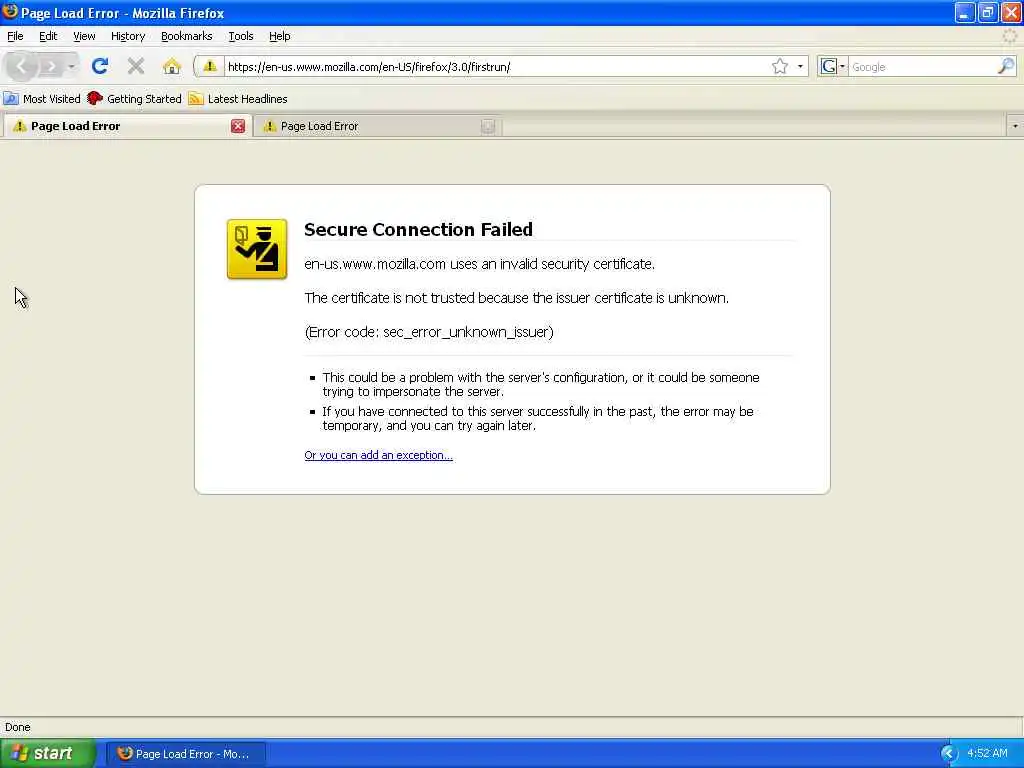1024x768 pixels.
Task: Click the activity throbber indicator
Action: tap(1010, 37)
